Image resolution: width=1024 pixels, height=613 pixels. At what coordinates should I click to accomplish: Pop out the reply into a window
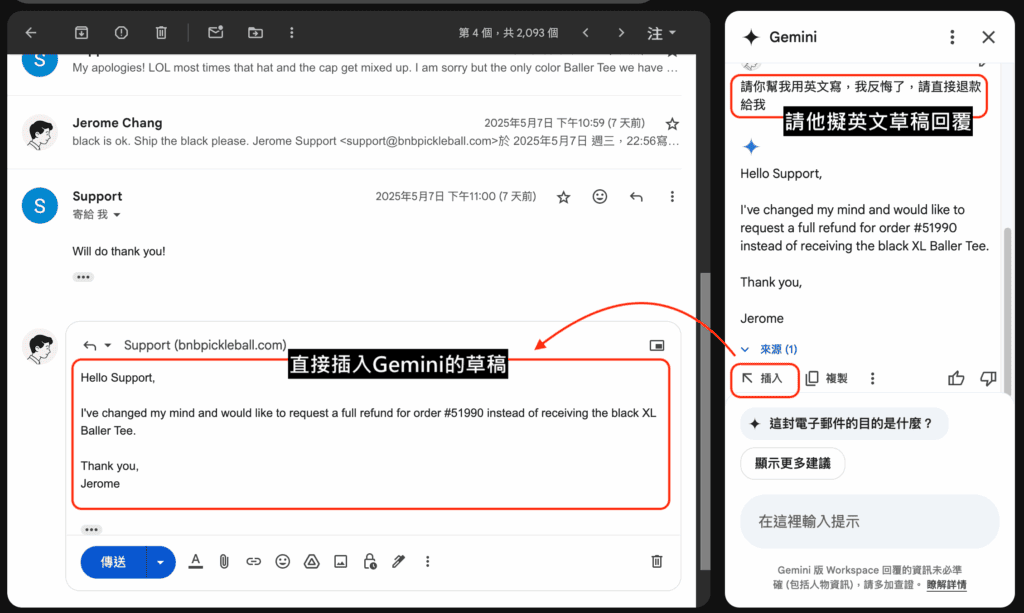[657, 345]
